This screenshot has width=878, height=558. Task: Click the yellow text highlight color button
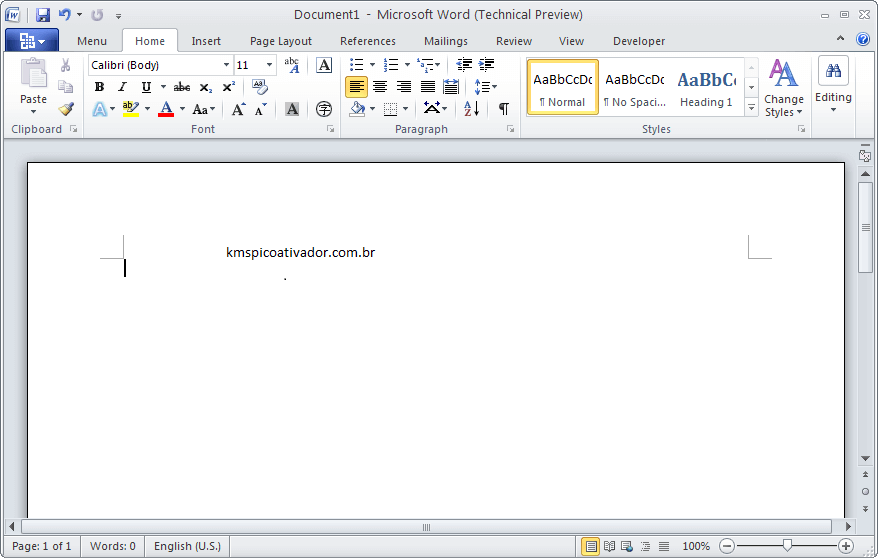(130, 109)
